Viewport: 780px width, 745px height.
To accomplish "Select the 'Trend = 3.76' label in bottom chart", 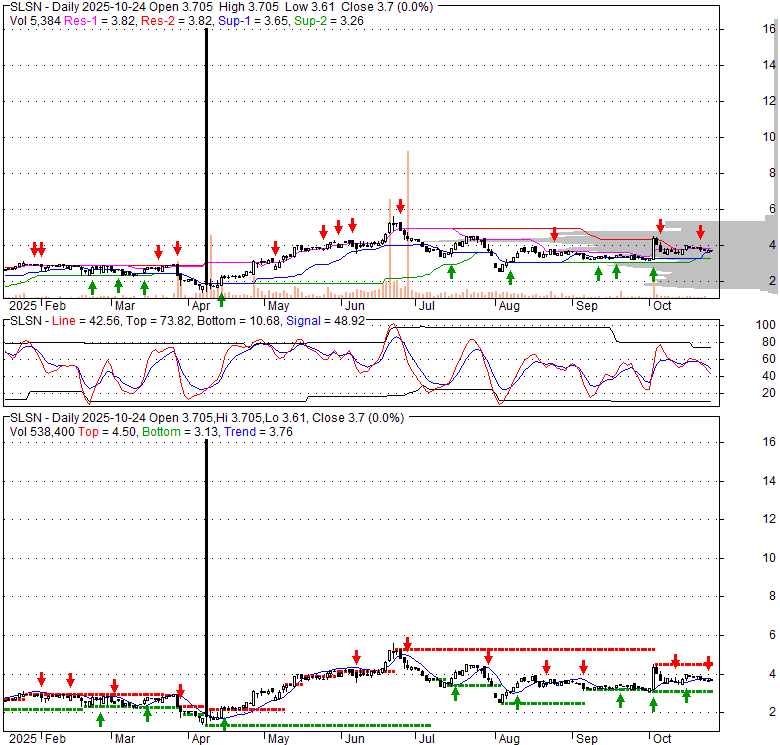I will pos(258,432).
